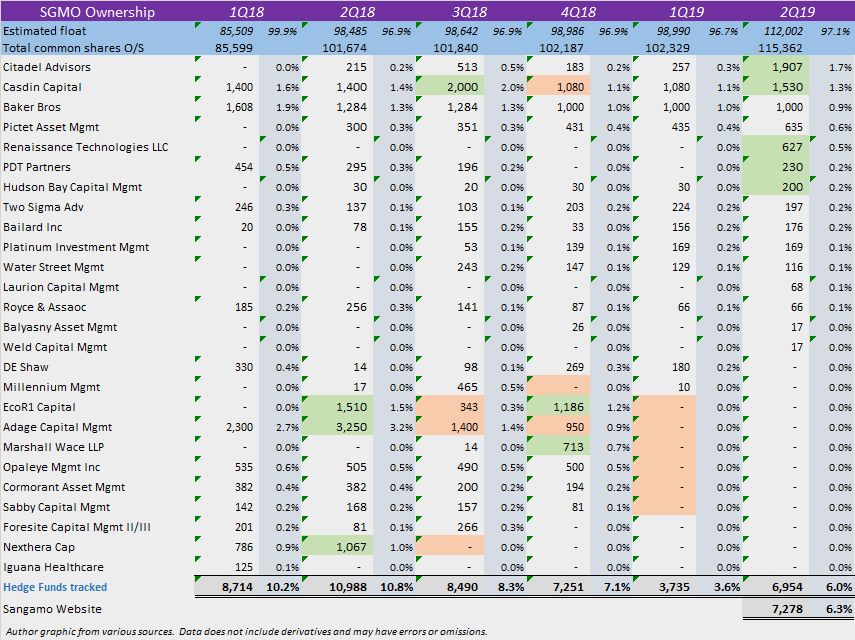Image resolution: width=855 pixels, height=640 pixels.
Task: Select the '2Q18' column header
Action: click(358, 11)
